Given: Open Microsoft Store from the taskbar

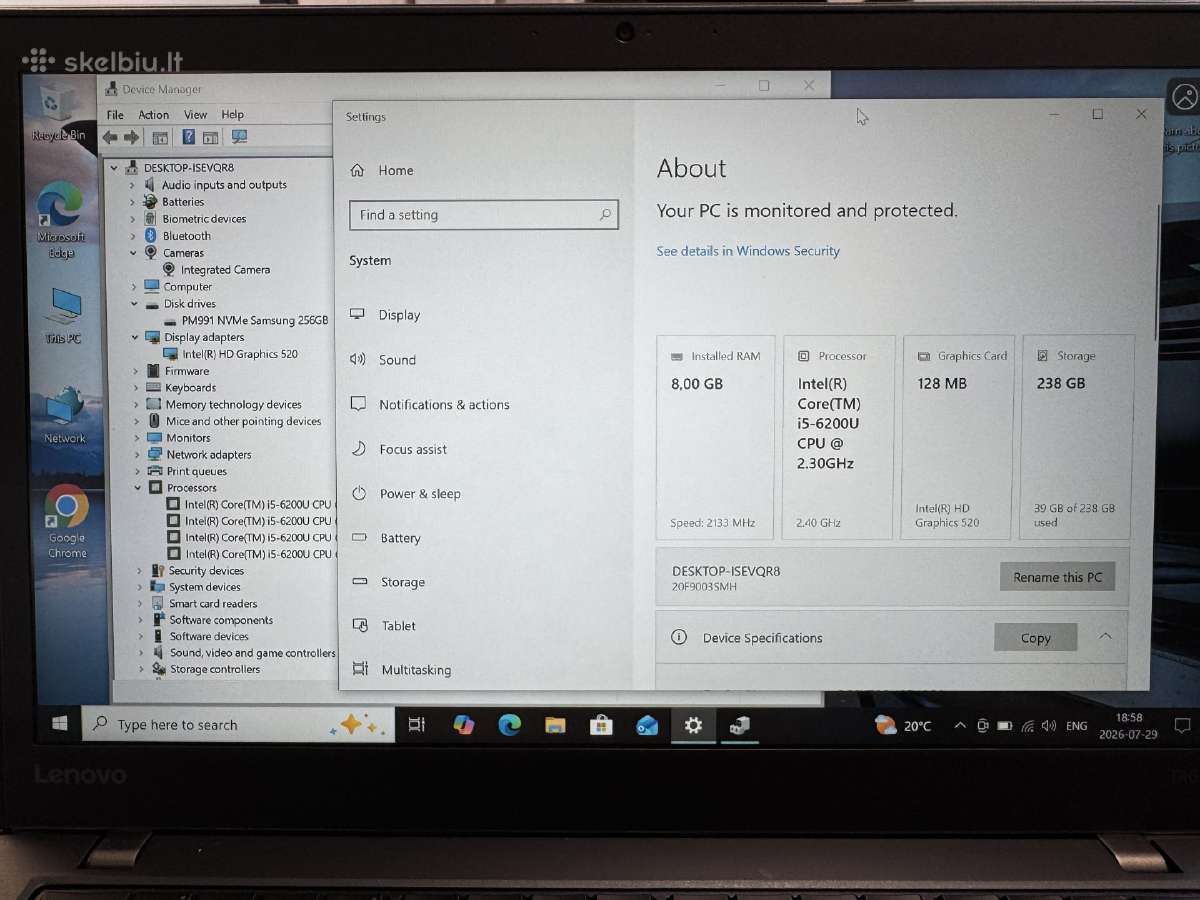Looking at the screenshot, I should (601, 725).
